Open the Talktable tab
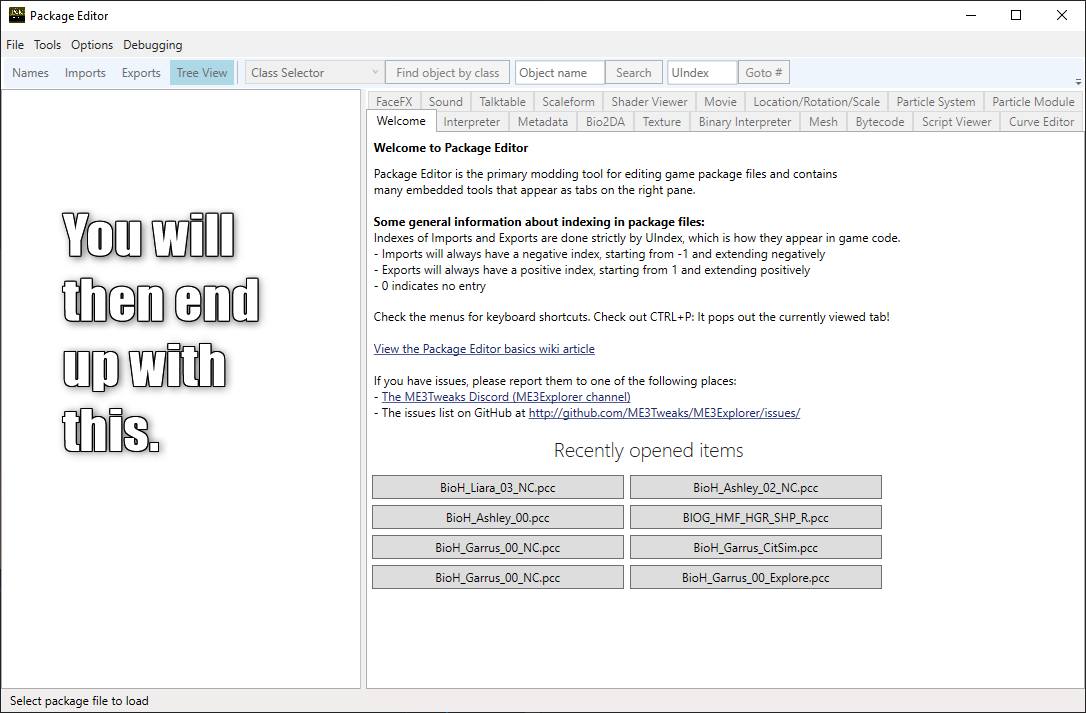Image resolution: width=1086 pixels, height=713 pixels. point(502,101)
